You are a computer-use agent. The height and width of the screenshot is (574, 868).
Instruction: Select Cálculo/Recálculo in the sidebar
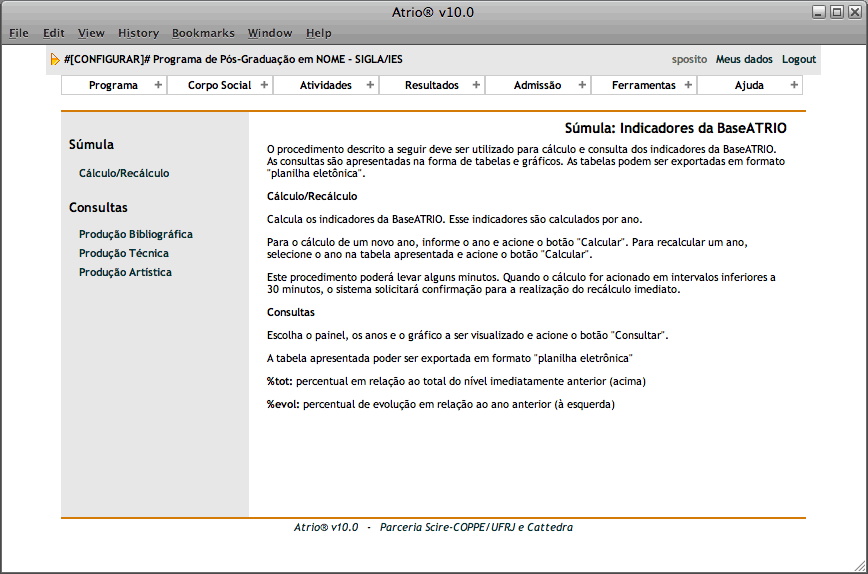pos(124,173)
